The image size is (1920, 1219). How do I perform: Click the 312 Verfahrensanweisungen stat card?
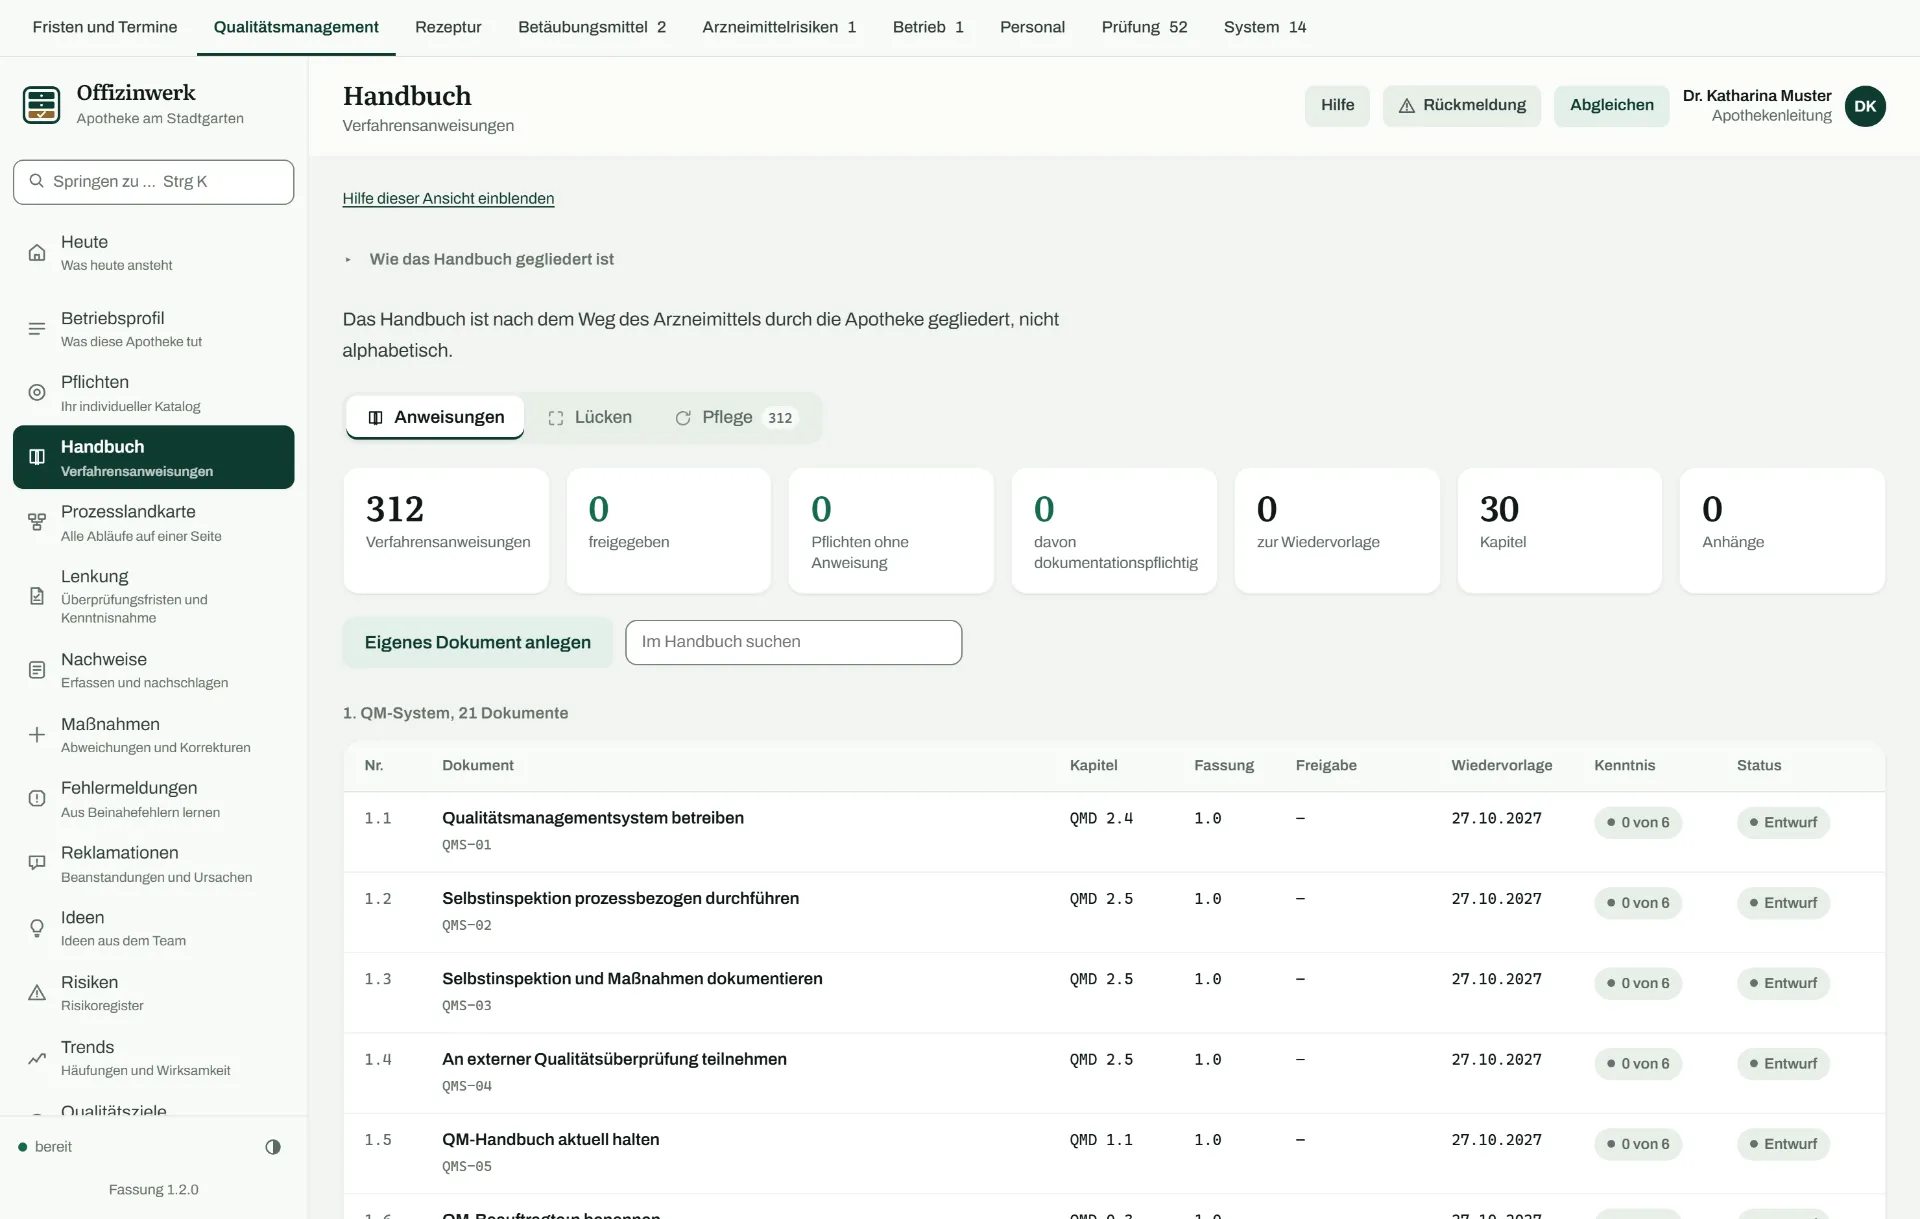[x=446, y=531]
